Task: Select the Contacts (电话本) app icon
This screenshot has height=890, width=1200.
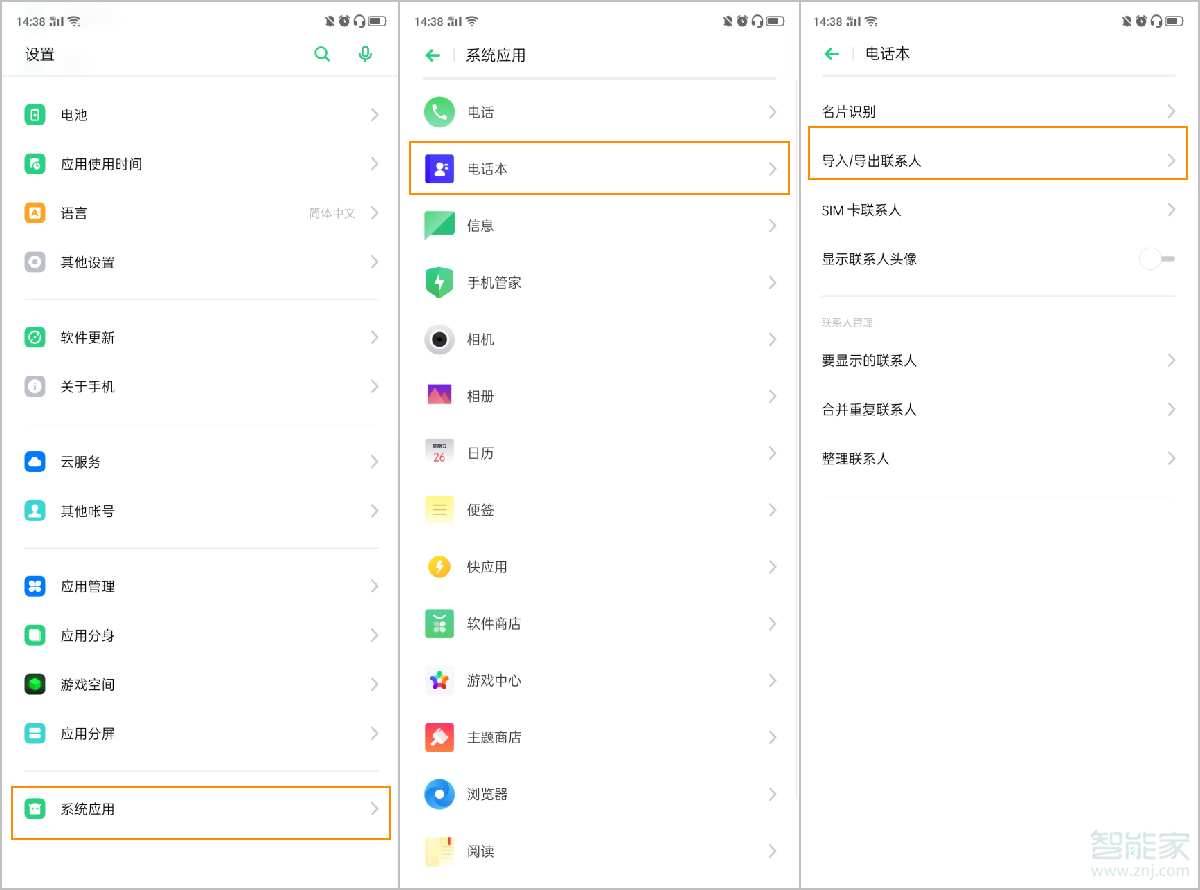Action: pos(439,167)
